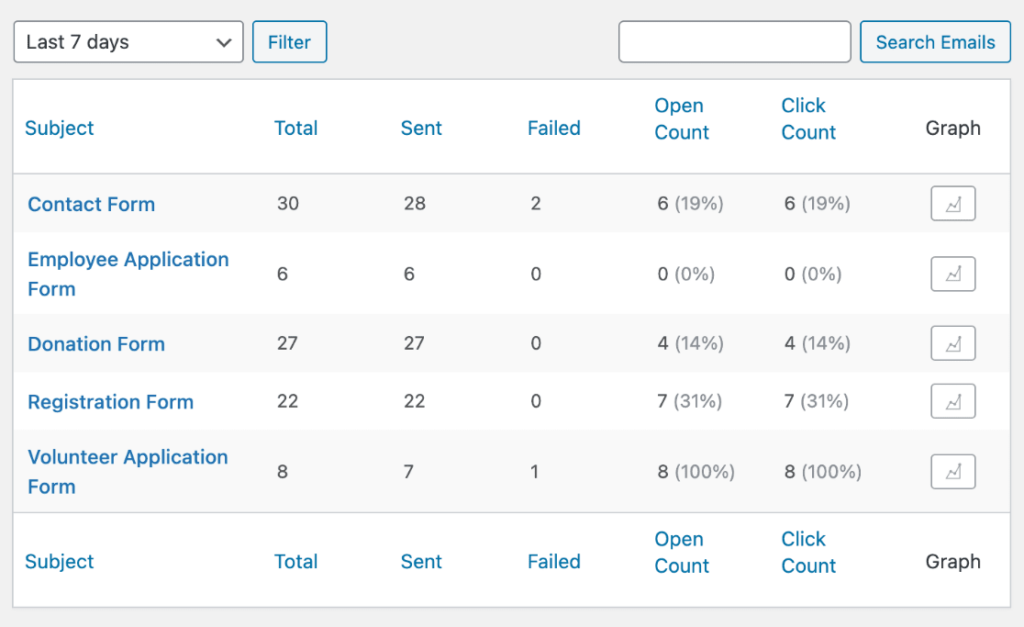Sort by Click Count in top header
The image size is (1024, 627).
coord(808,119)
